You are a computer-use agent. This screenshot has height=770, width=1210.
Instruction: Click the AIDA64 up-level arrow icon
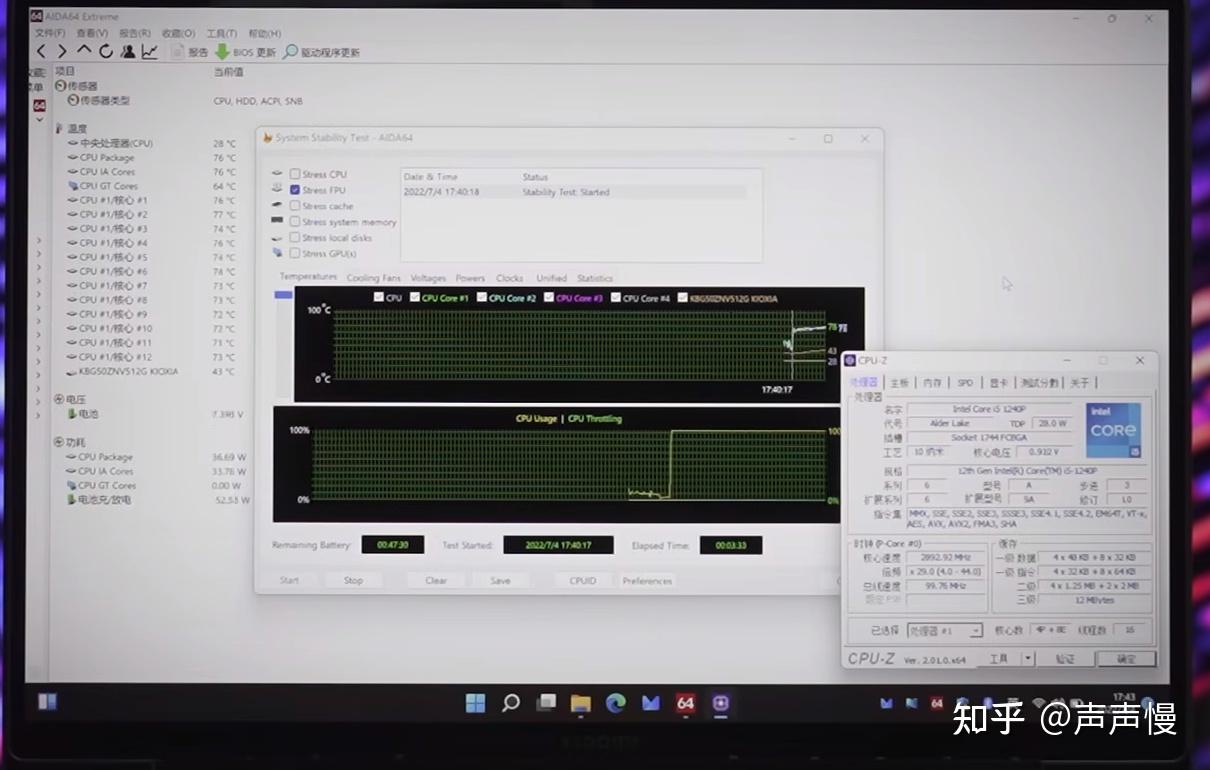[x=84, y=50]
